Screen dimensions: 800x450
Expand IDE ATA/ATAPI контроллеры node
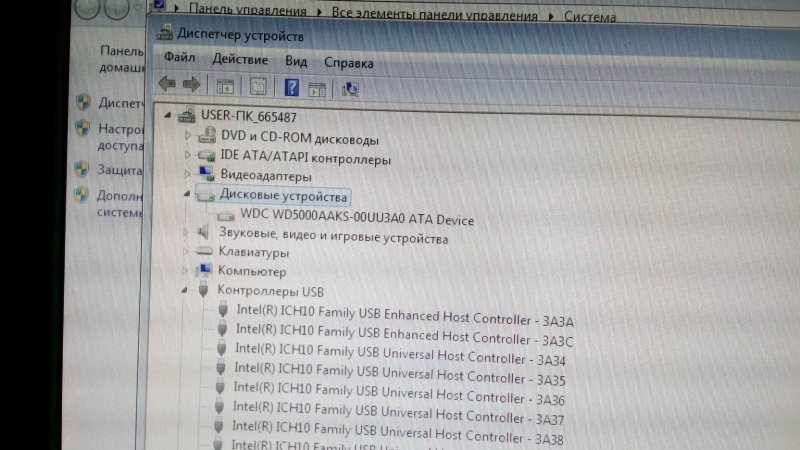coord(187,156)
